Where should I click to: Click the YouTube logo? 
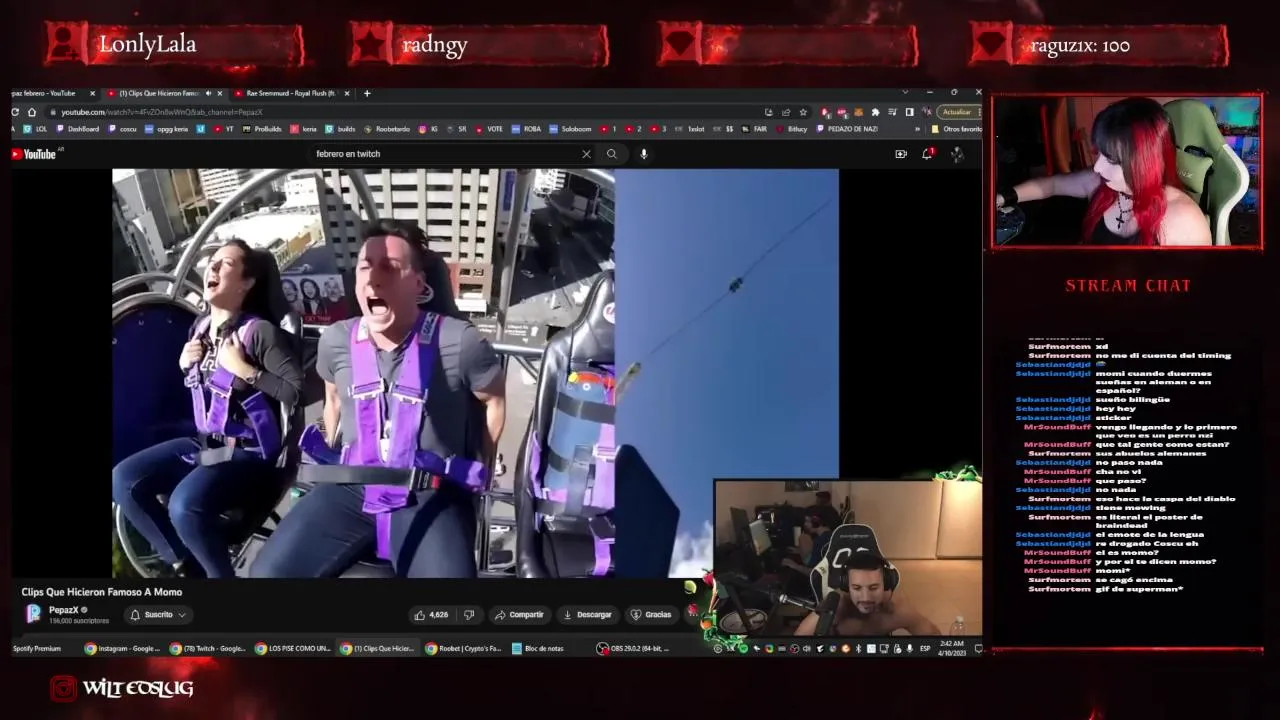[x=34, y=154]
